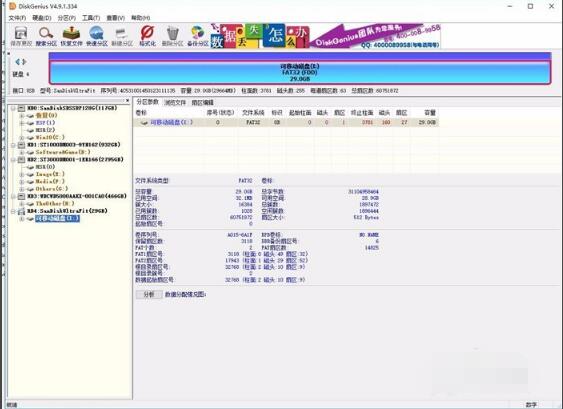Choose the Format (格式化) toolbar icon
This screenshot has width=563, height=409.
pos(147,36)
